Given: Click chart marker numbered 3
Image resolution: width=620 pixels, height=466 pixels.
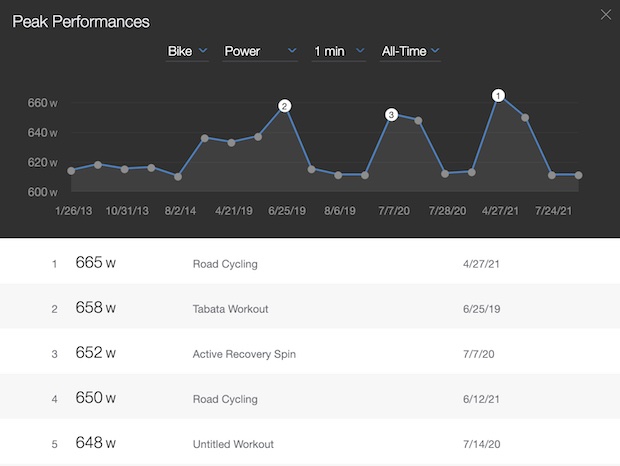Looking at the screenshot, I should click(x=391, y=115).
